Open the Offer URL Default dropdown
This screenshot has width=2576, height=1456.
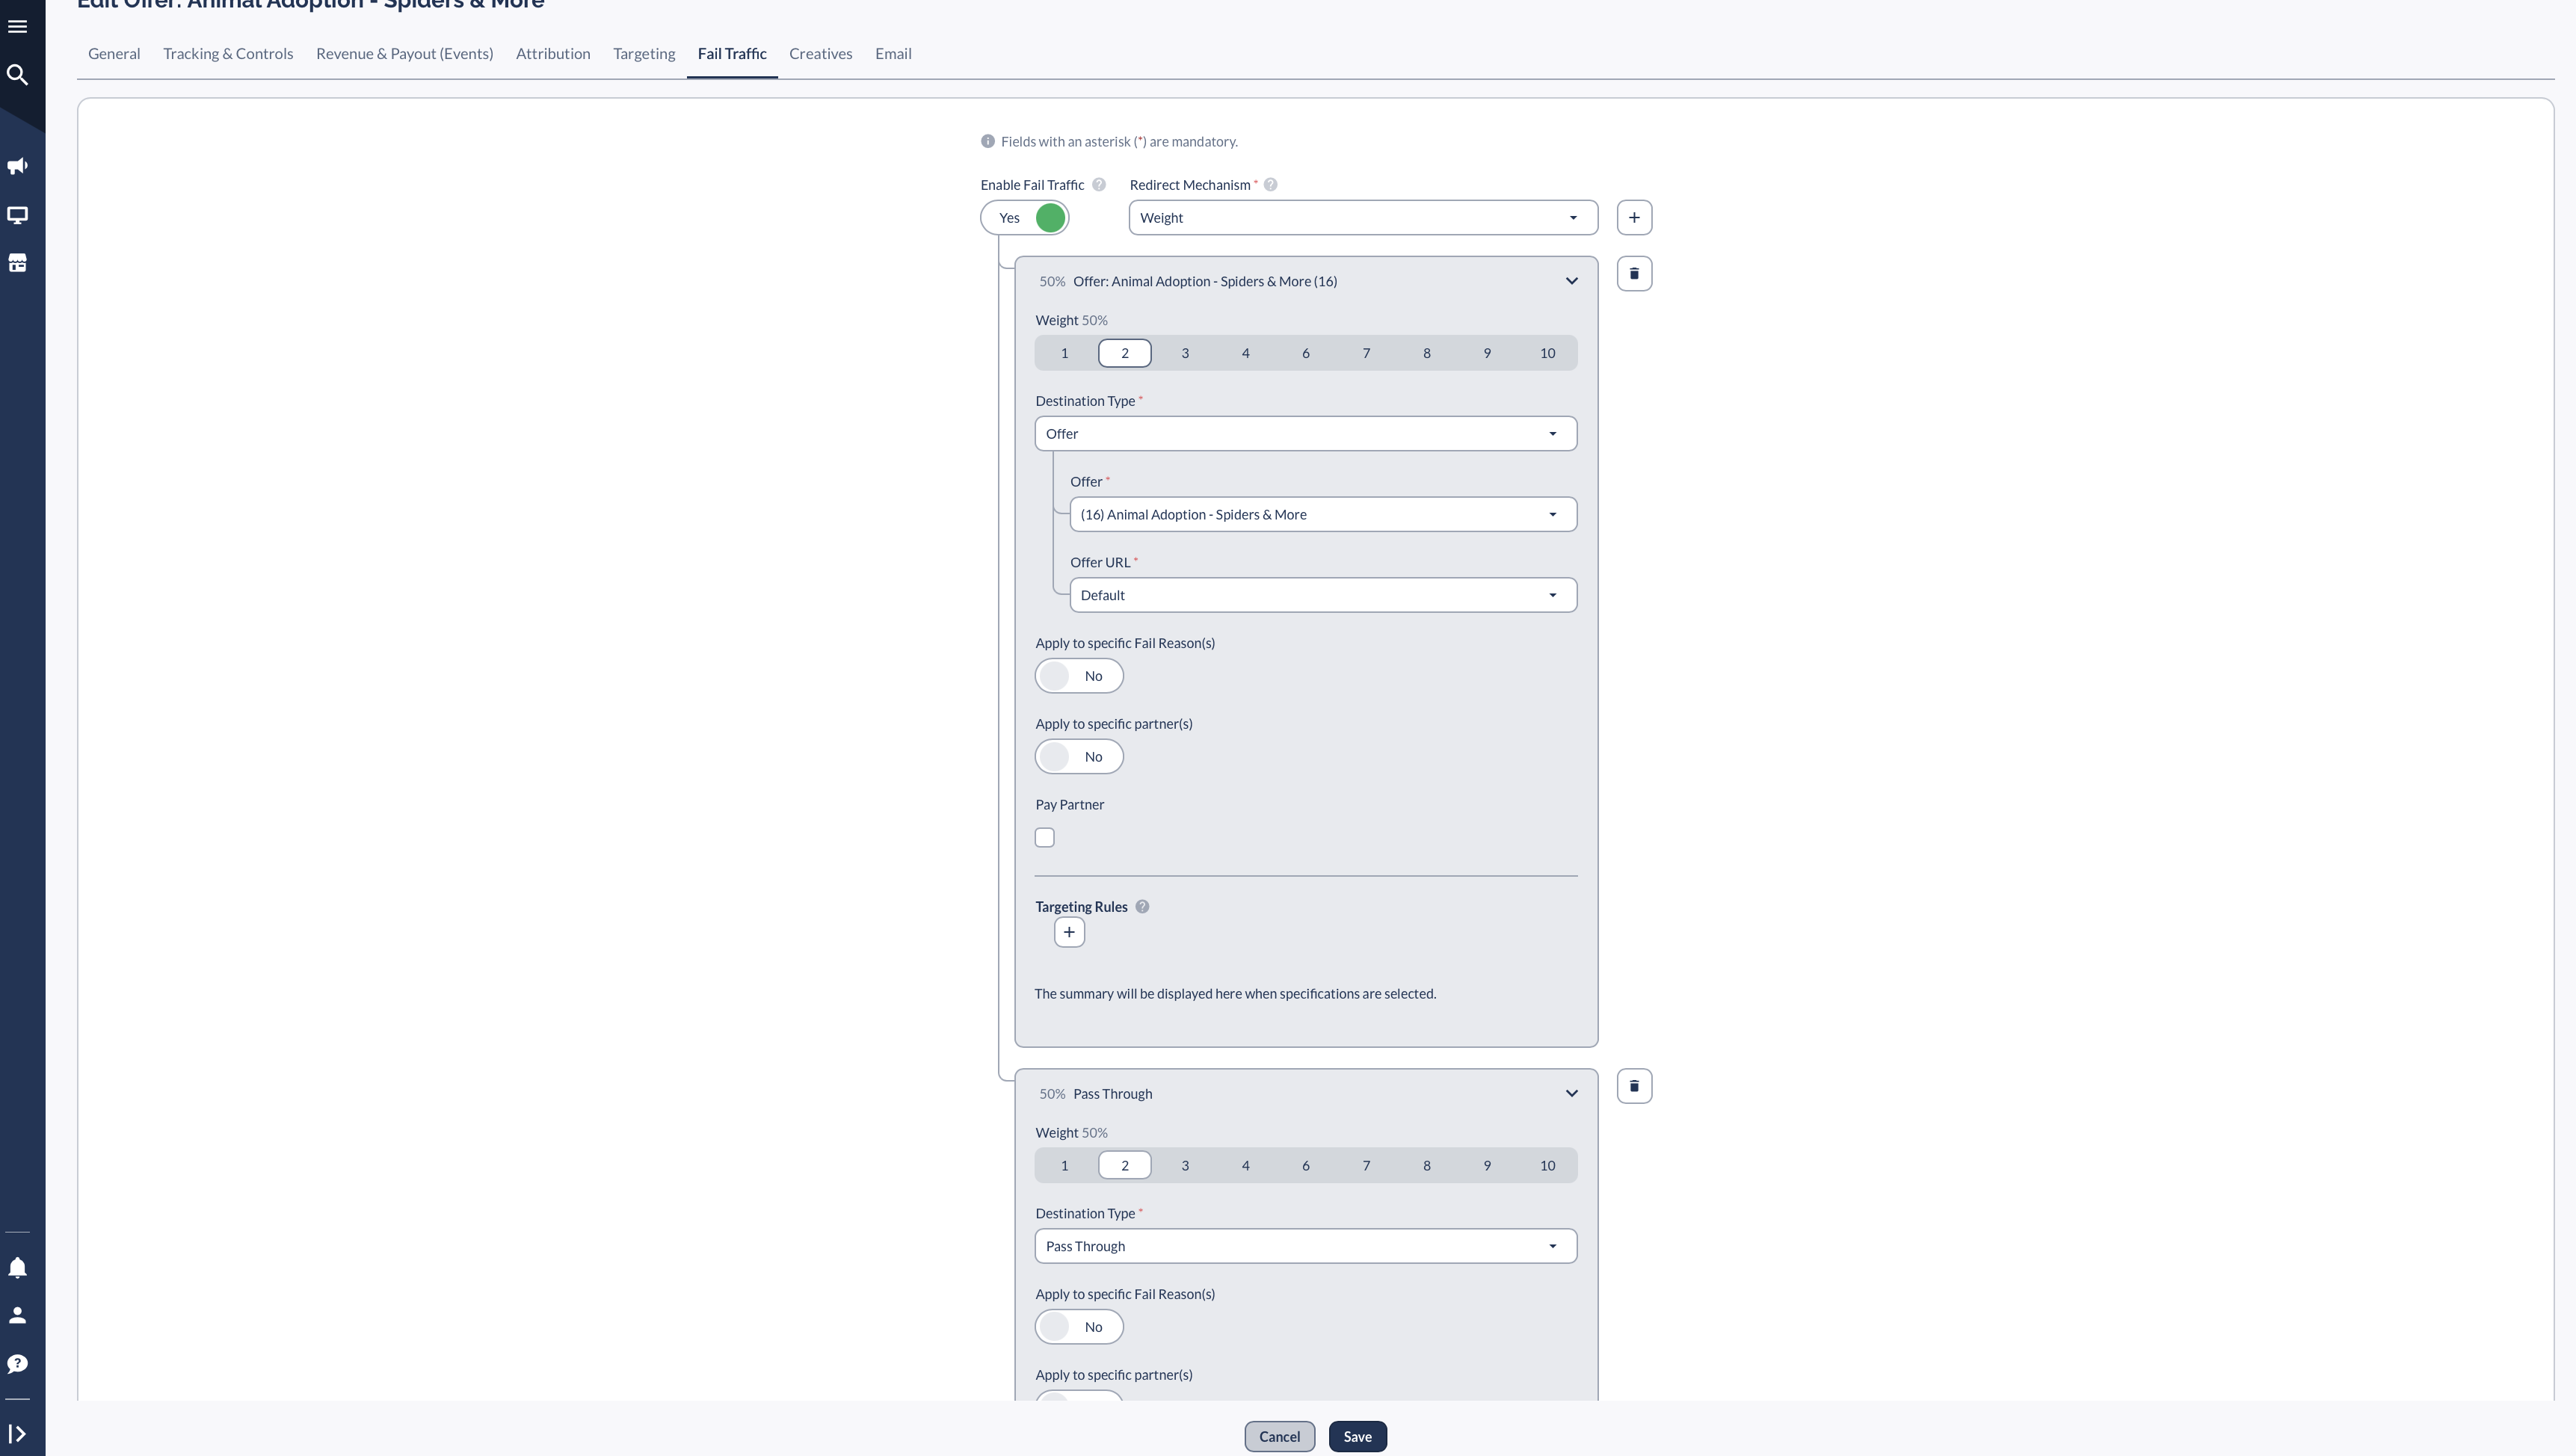click(x=1323, y=596)
